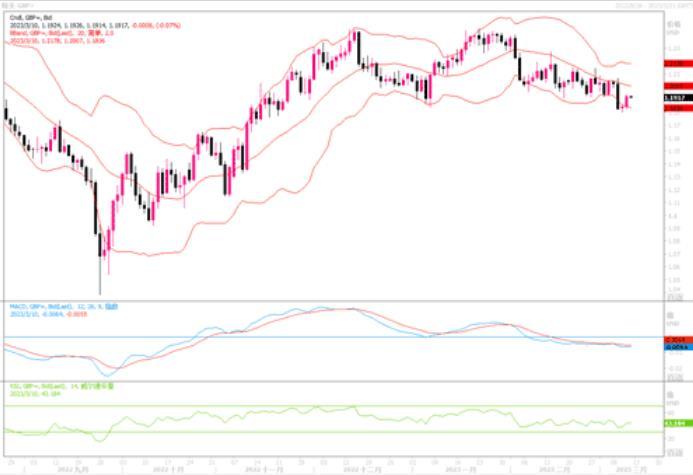The height and width of the screenshot is (475, 693).
Task: Click the price axis heading with USD
Action: click(x=673, y=28)
